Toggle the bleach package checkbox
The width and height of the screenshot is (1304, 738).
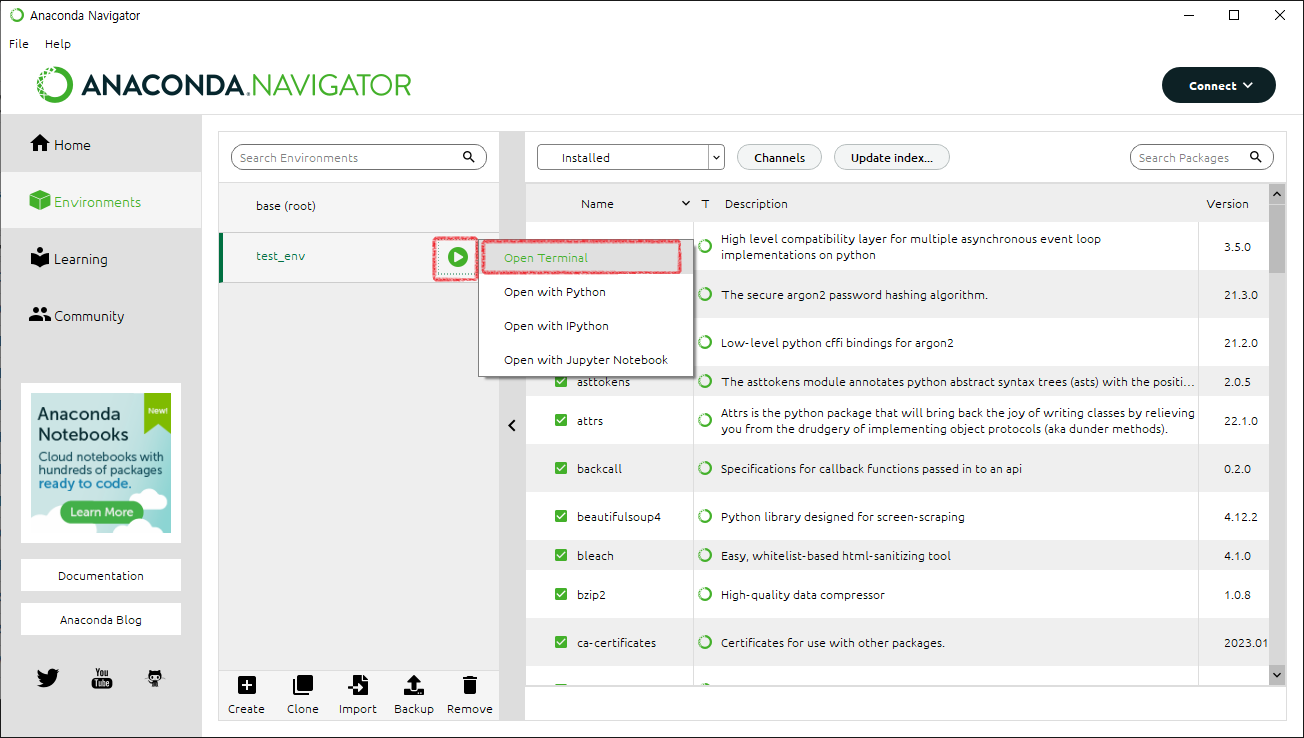[x=561, y=555]
